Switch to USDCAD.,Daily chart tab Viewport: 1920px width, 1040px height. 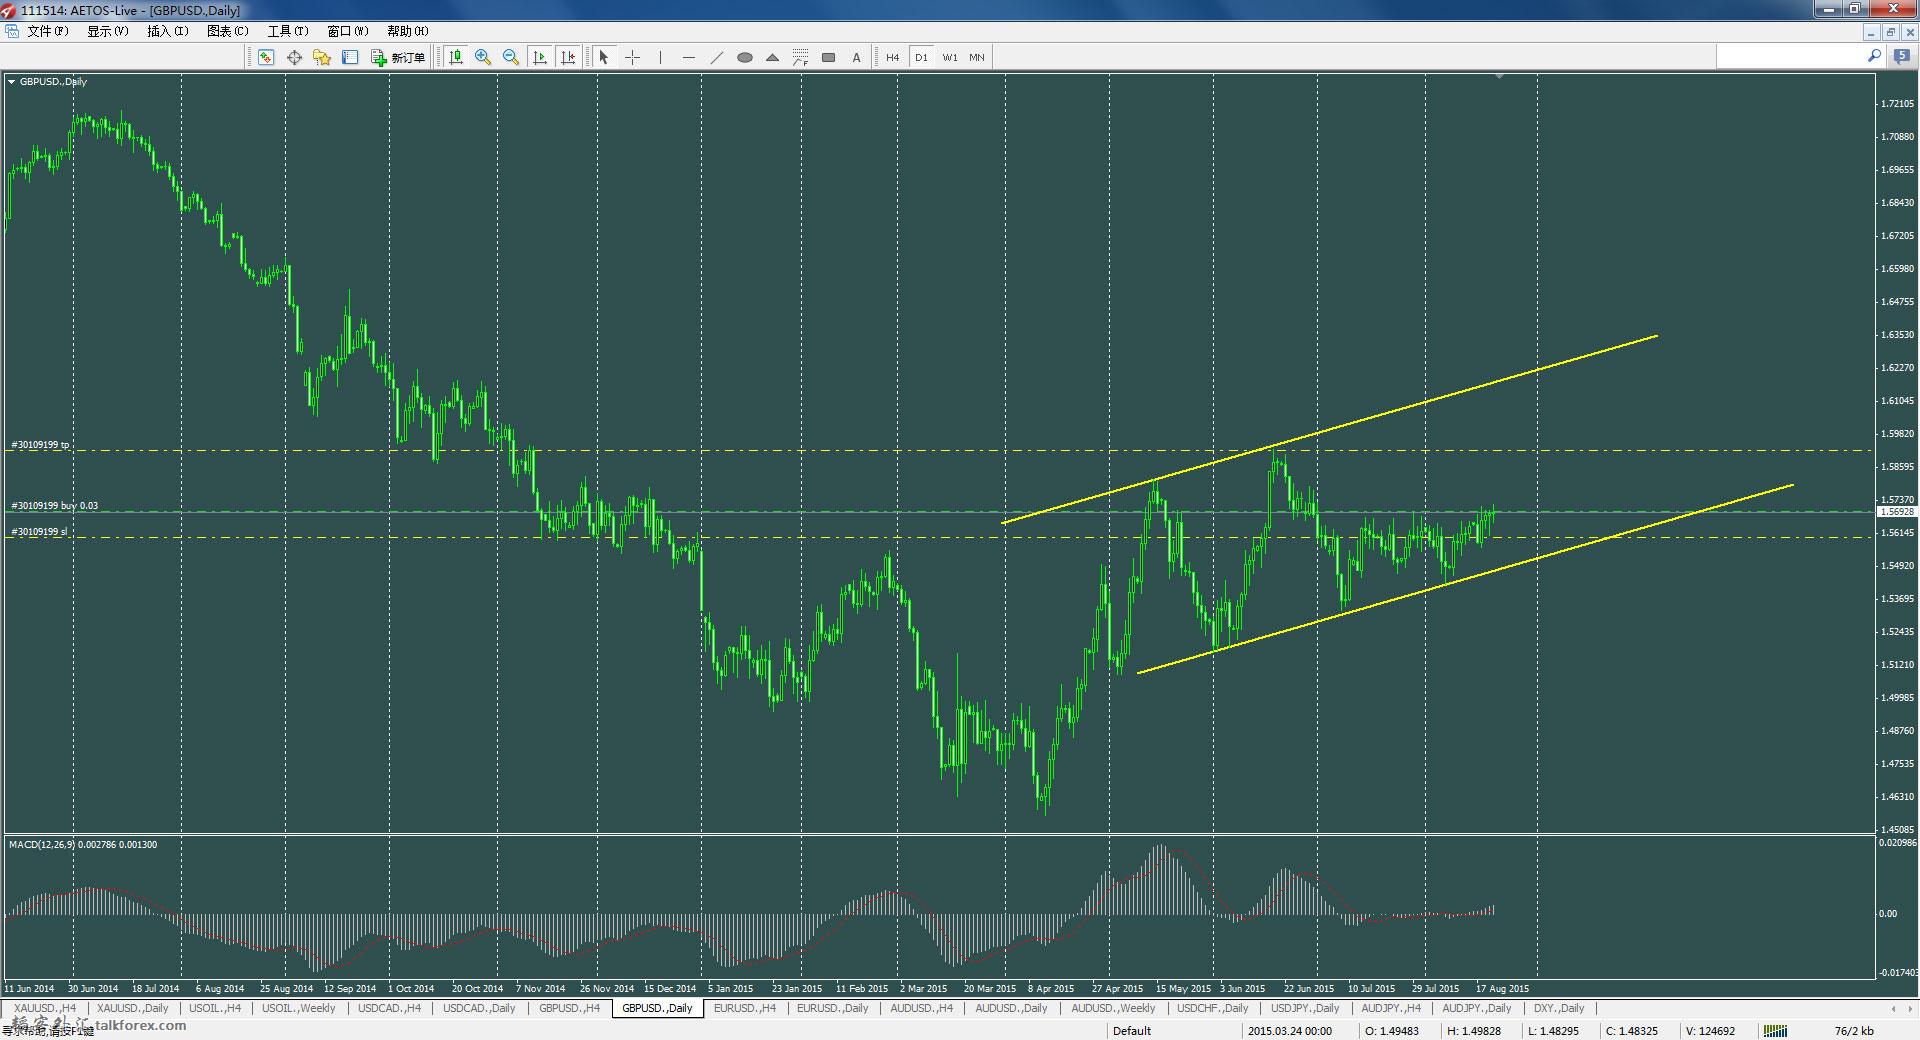[479, 1008]
